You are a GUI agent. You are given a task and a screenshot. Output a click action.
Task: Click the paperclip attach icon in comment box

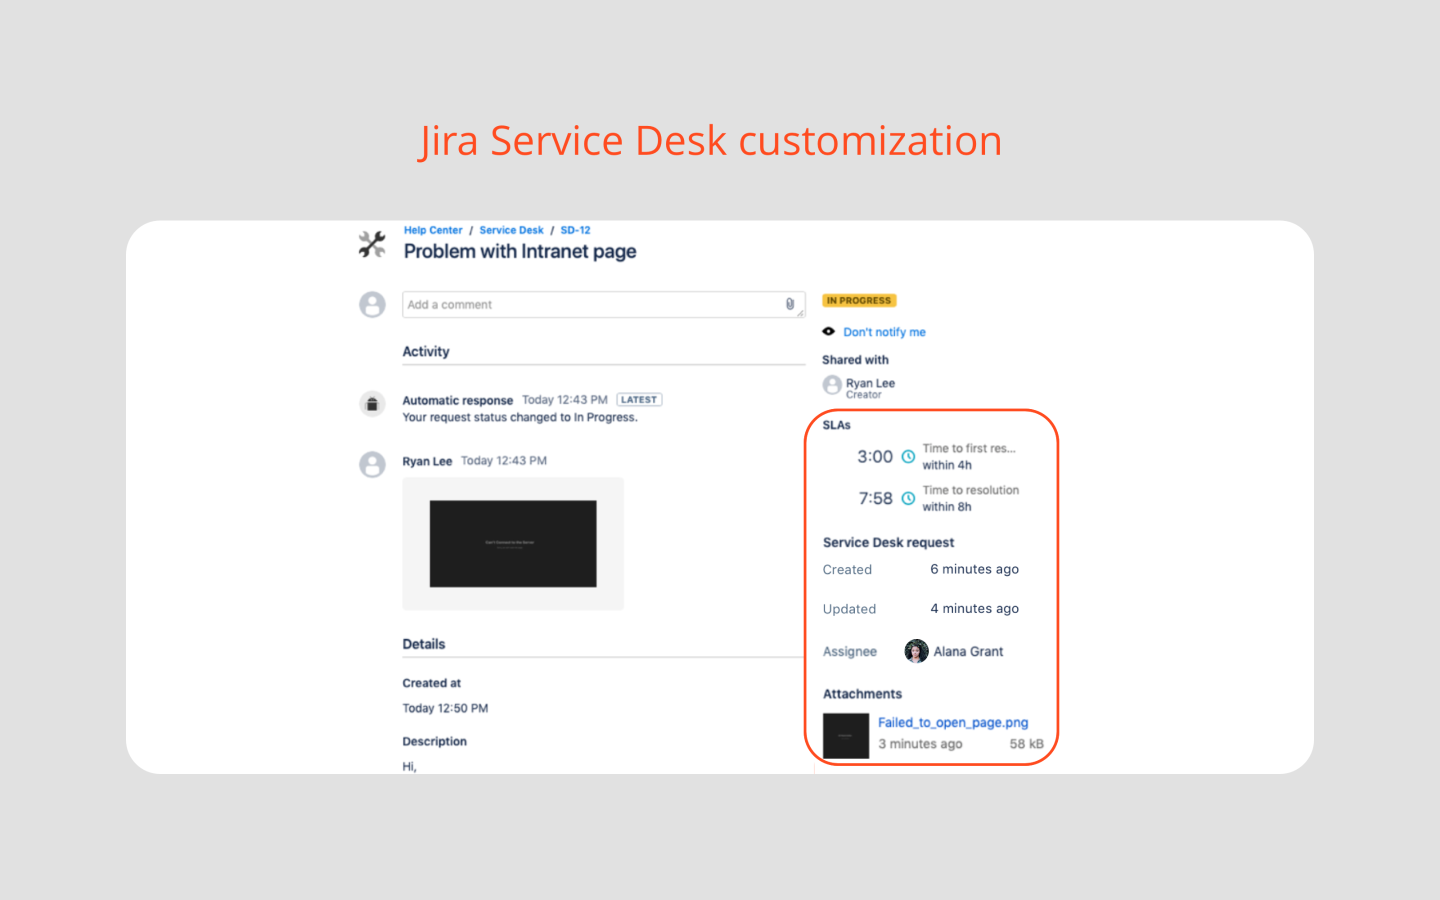tap(790, 304)
